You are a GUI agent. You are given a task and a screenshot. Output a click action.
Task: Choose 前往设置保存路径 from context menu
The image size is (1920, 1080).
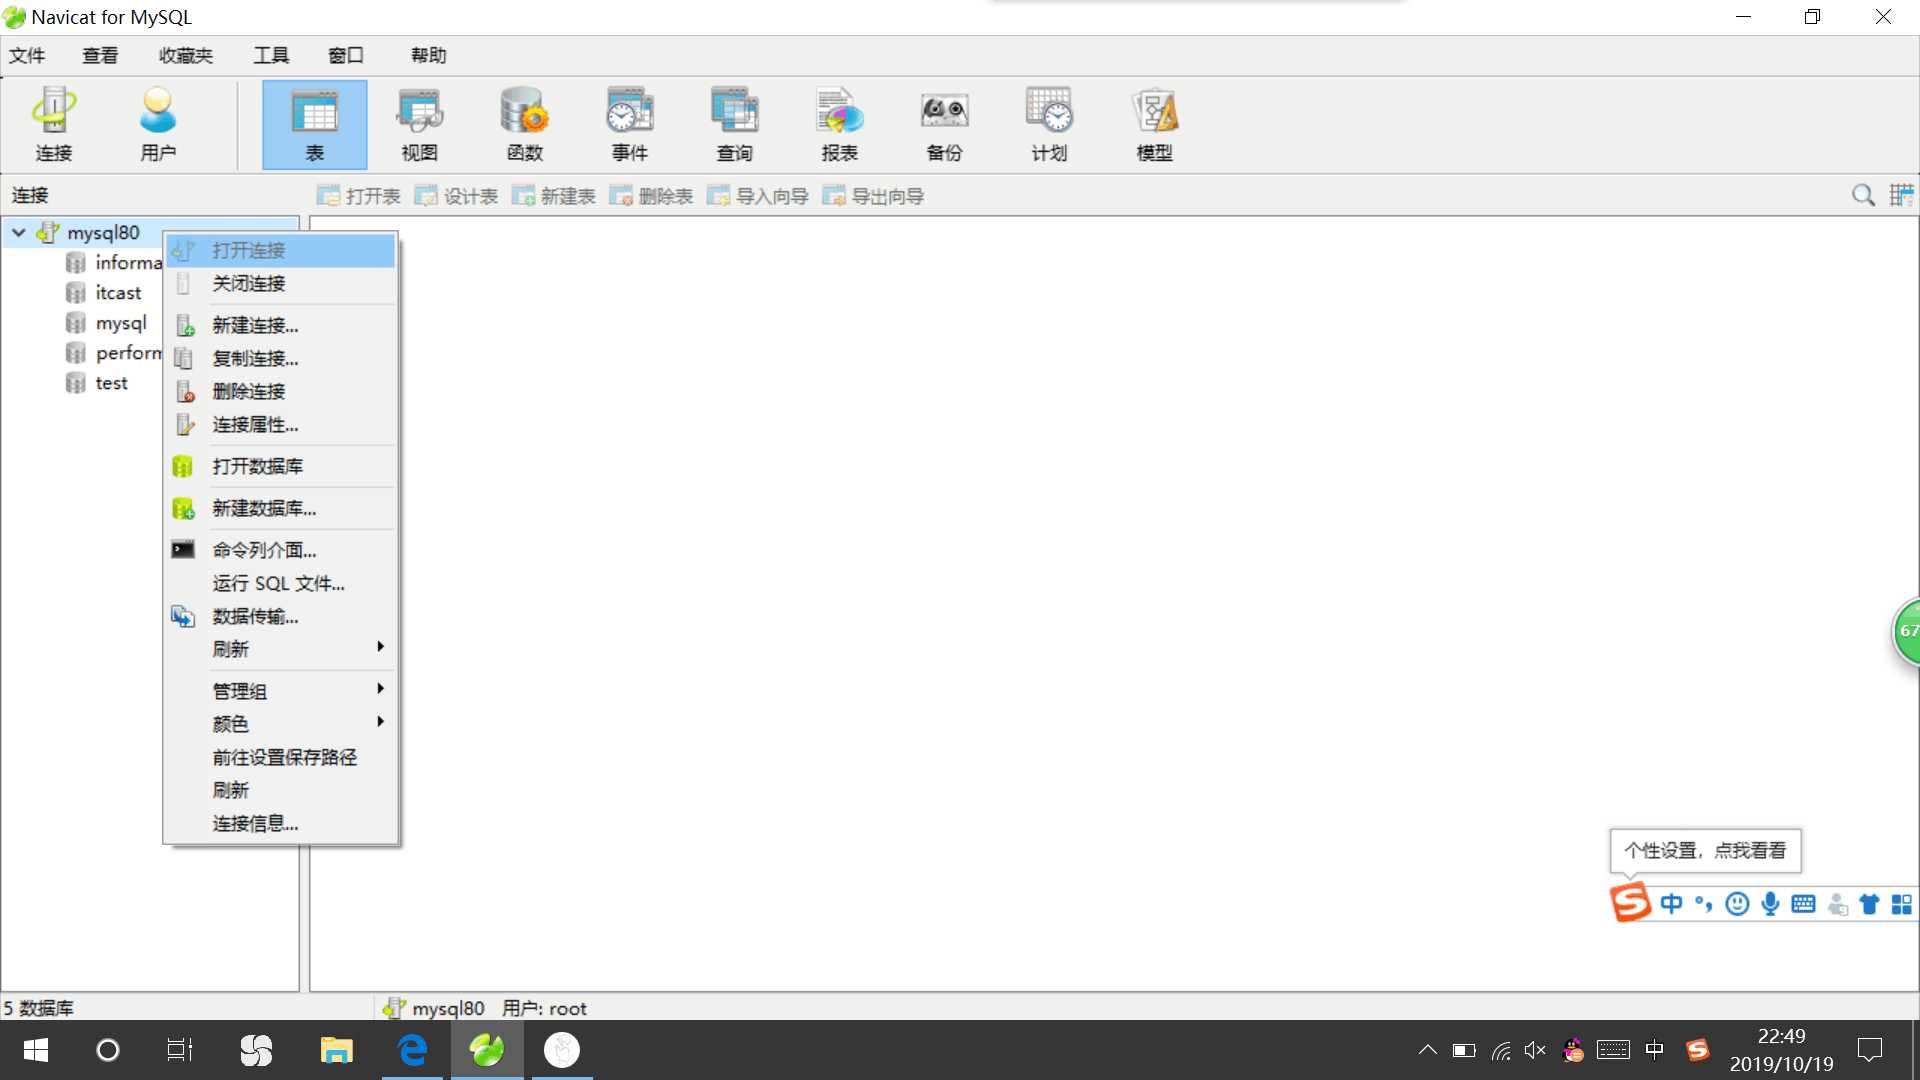click(x=281, y=757)
